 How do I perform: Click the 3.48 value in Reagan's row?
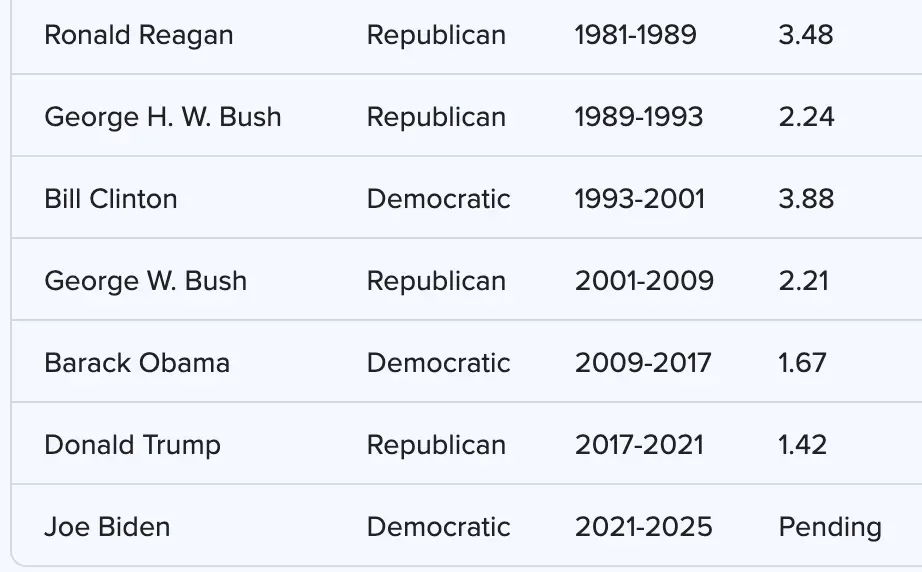(x=805, y=35)
